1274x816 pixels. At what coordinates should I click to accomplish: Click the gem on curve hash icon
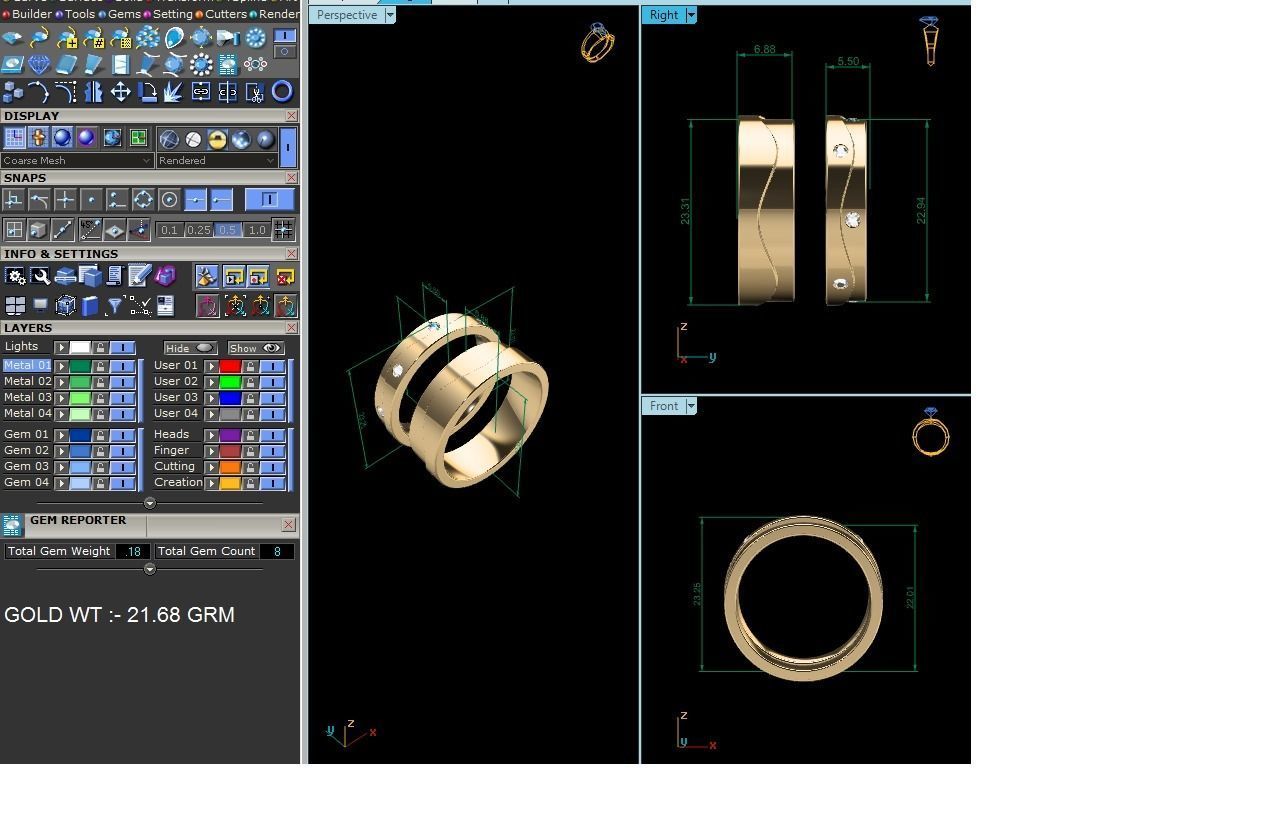pos(94,39)
